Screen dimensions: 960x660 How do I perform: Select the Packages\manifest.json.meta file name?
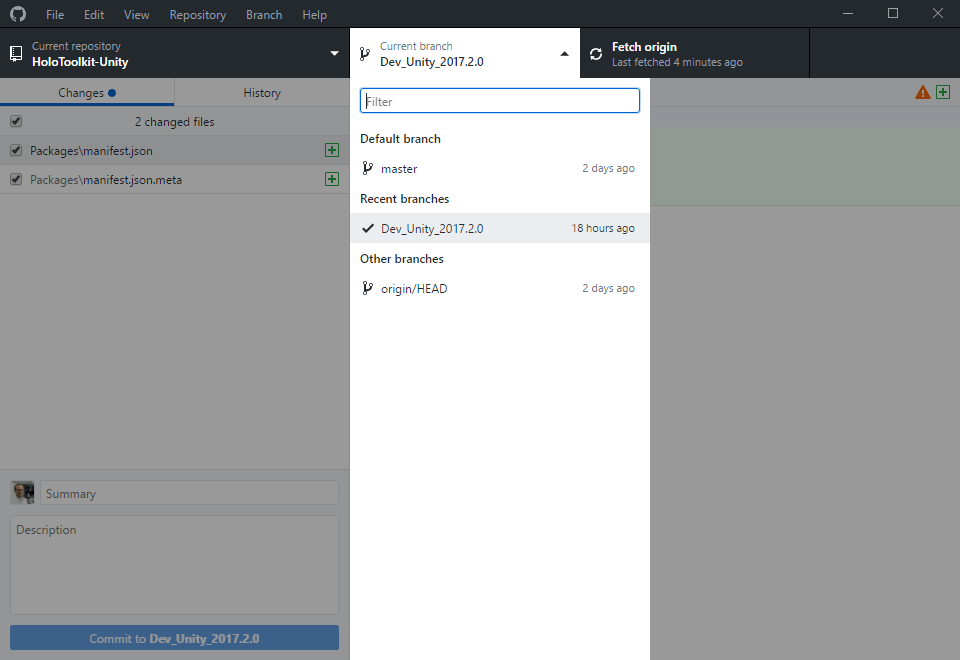click(106, 179)
